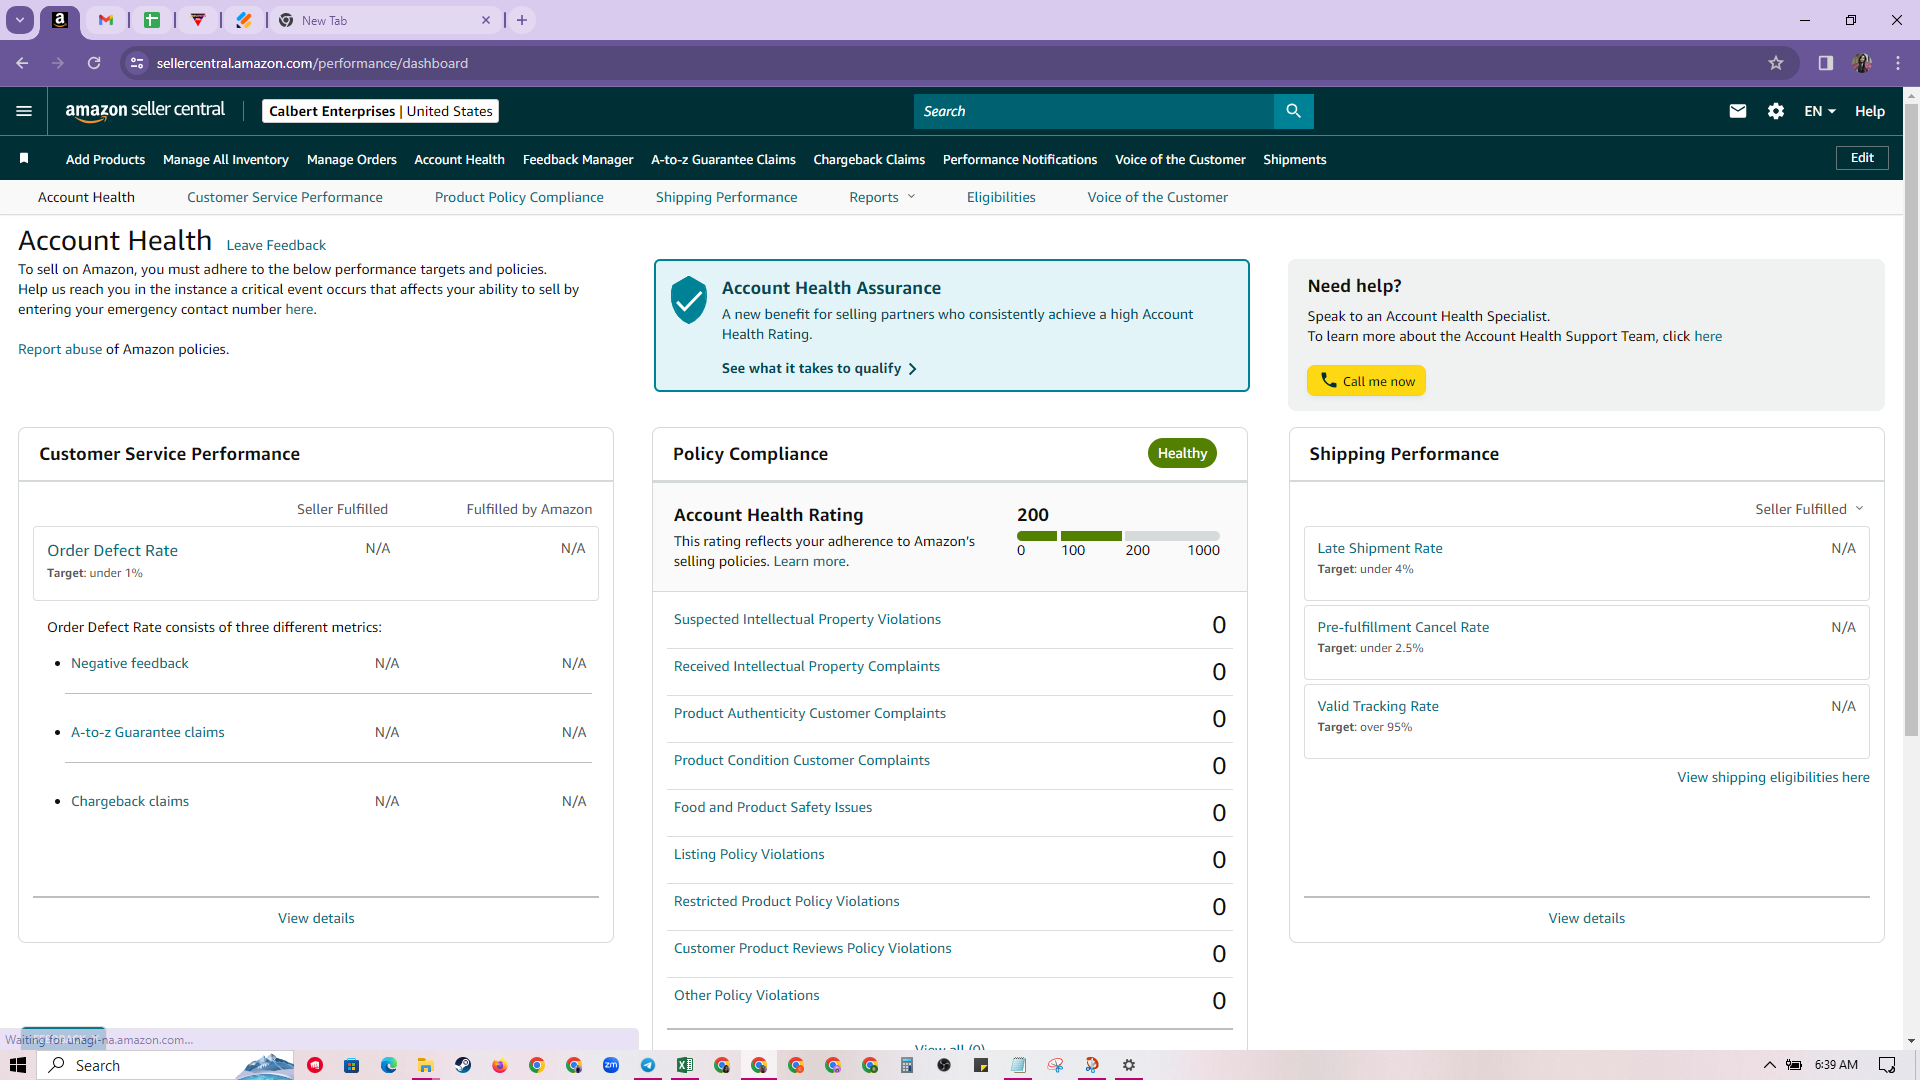Open the Chrome three-dot menu

(x=1898, y=63)
